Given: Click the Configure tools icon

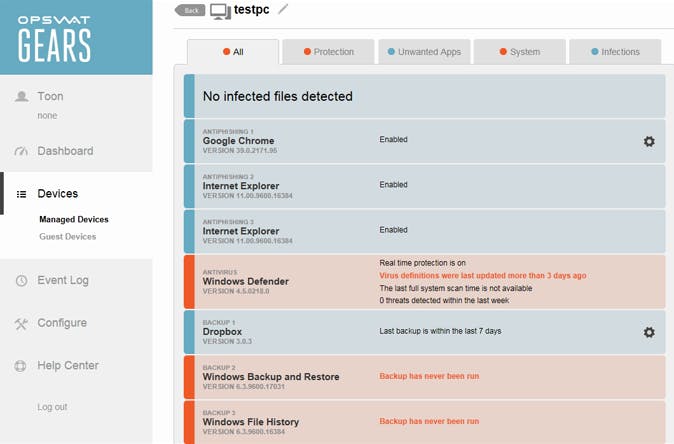Looking at the screenshot, I should [21, 323].
